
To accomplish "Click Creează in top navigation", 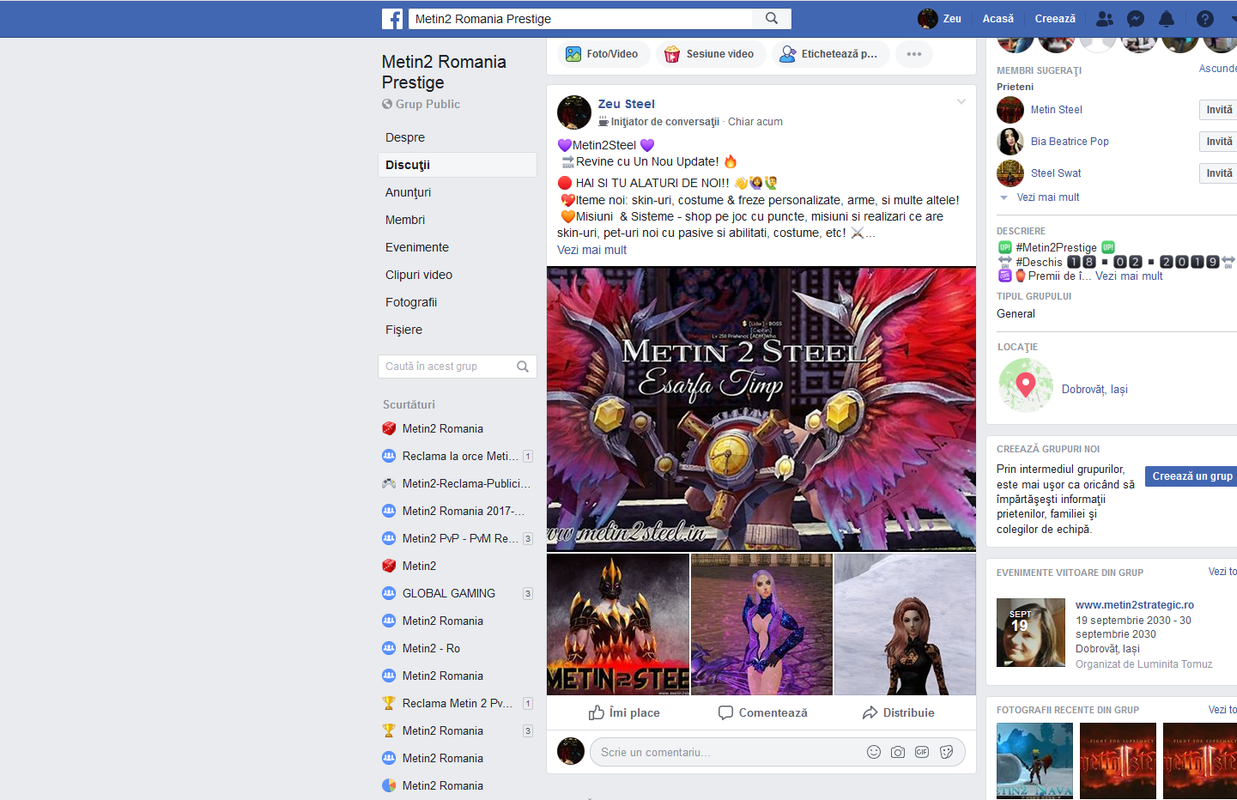I will (1055, 19).
